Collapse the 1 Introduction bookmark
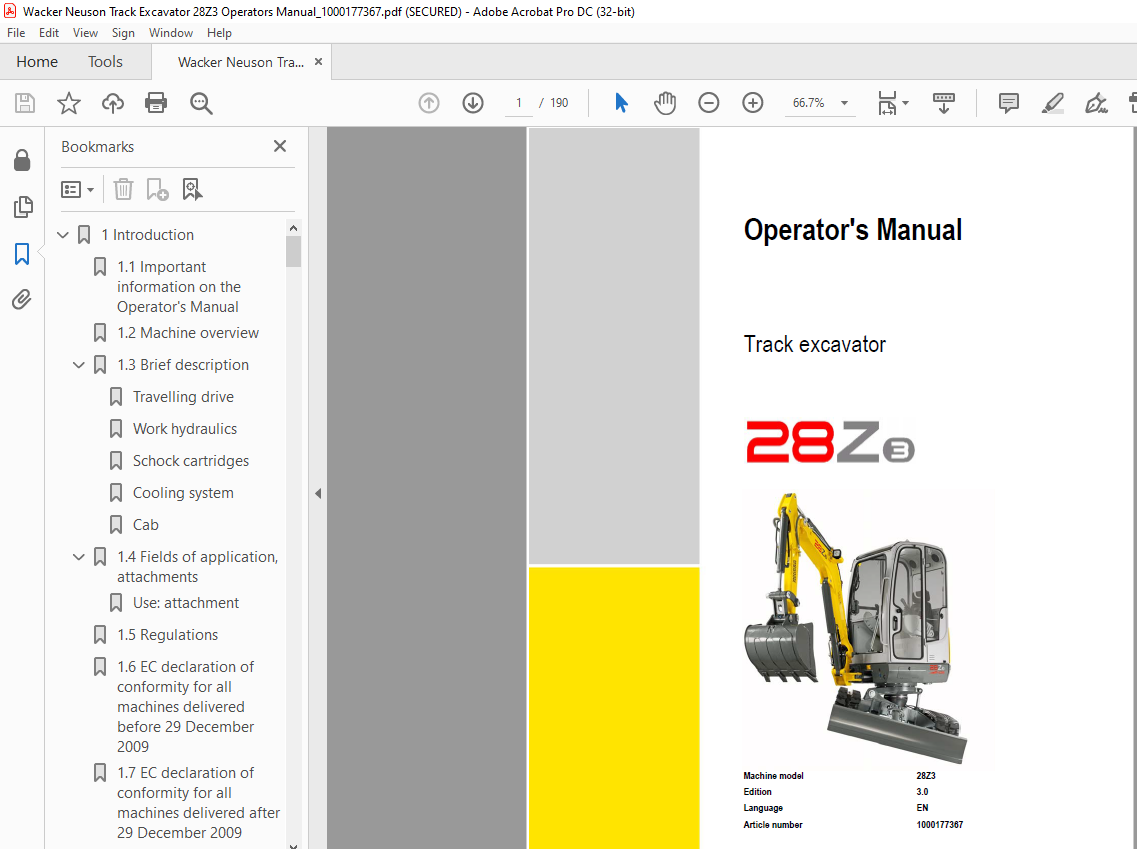 tap(63, 235)
